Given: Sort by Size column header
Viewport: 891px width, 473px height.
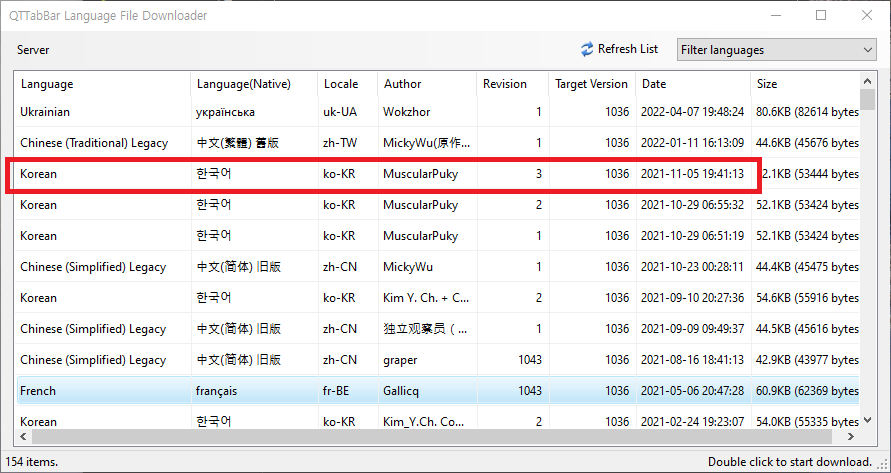Looking at the screenshot, I should tap(805, 84).
